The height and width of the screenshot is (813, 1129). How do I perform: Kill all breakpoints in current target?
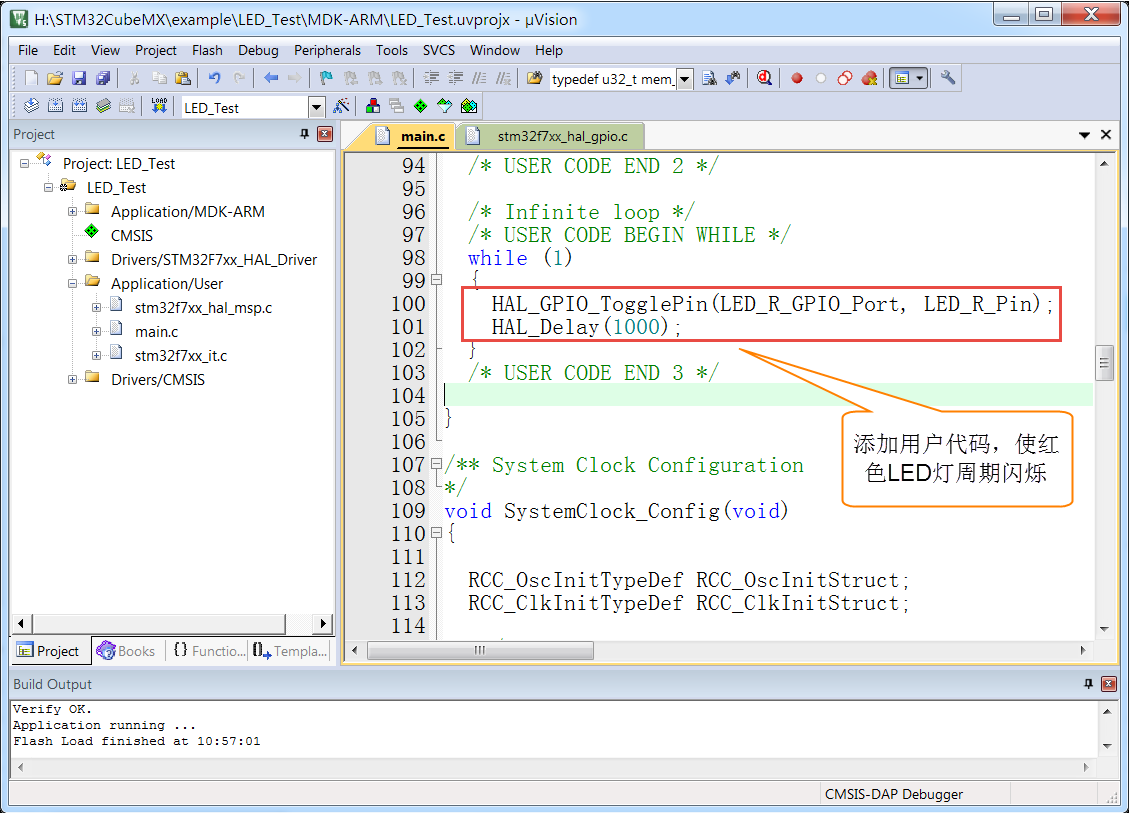click(x=869, y=78)
